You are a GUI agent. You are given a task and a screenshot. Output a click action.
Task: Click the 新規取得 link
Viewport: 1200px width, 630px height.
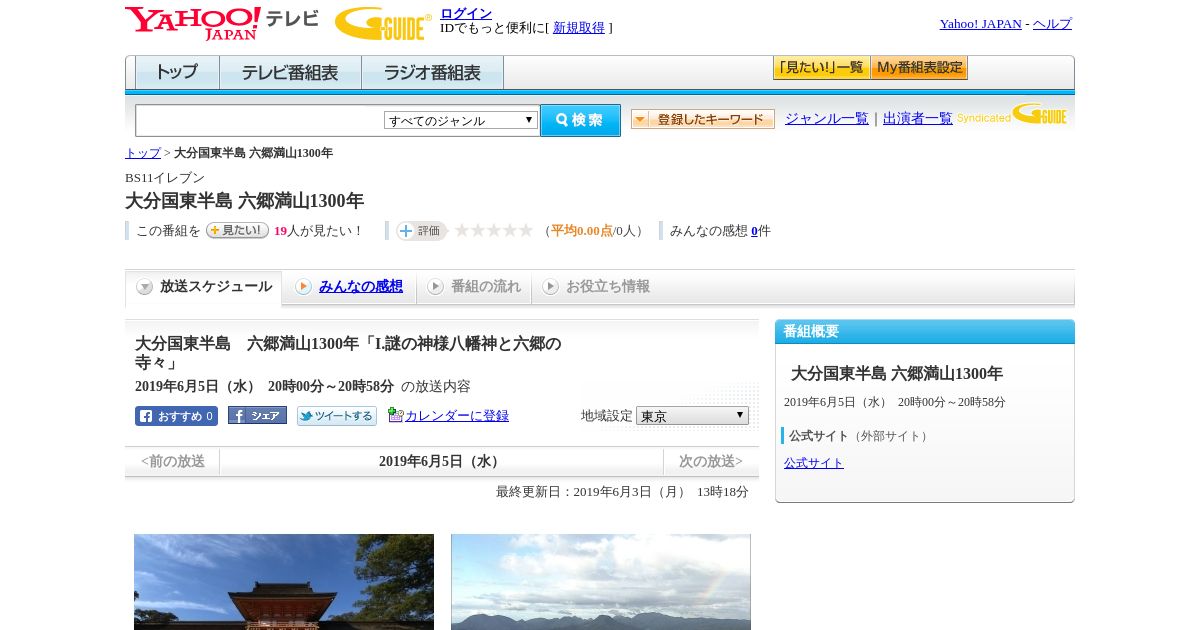pyautogui.click(x=579, y=28)
